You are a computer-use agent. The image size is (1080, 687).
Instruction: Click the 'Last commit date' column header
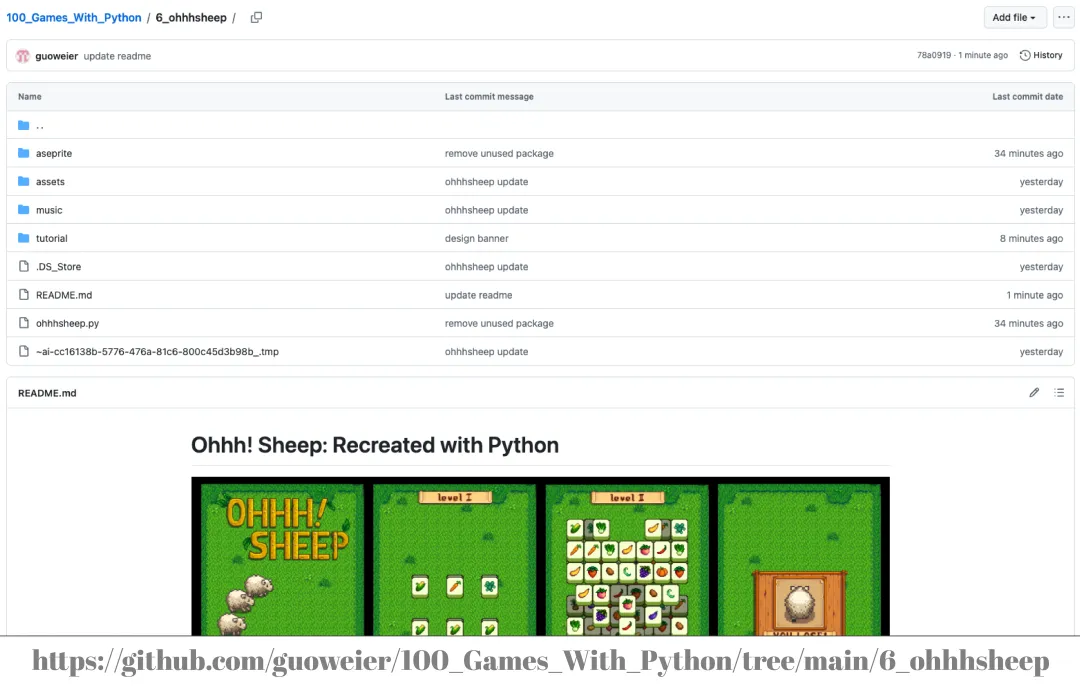[x=1028, y=97]
